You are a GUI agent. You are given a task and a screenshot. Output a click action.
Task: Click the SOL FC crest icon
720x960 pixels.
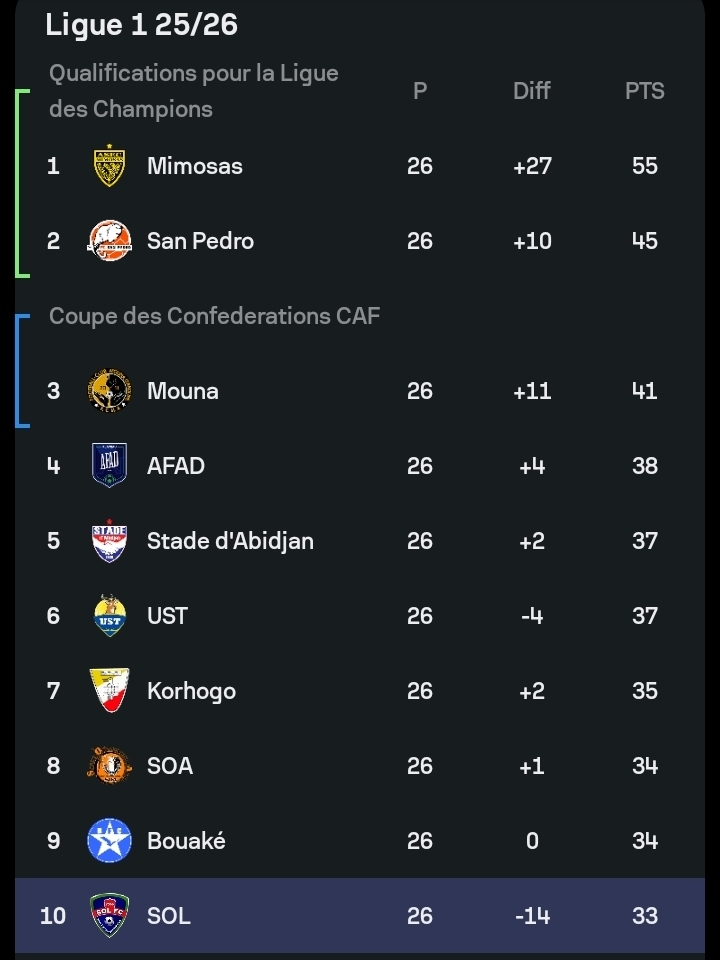109,916
